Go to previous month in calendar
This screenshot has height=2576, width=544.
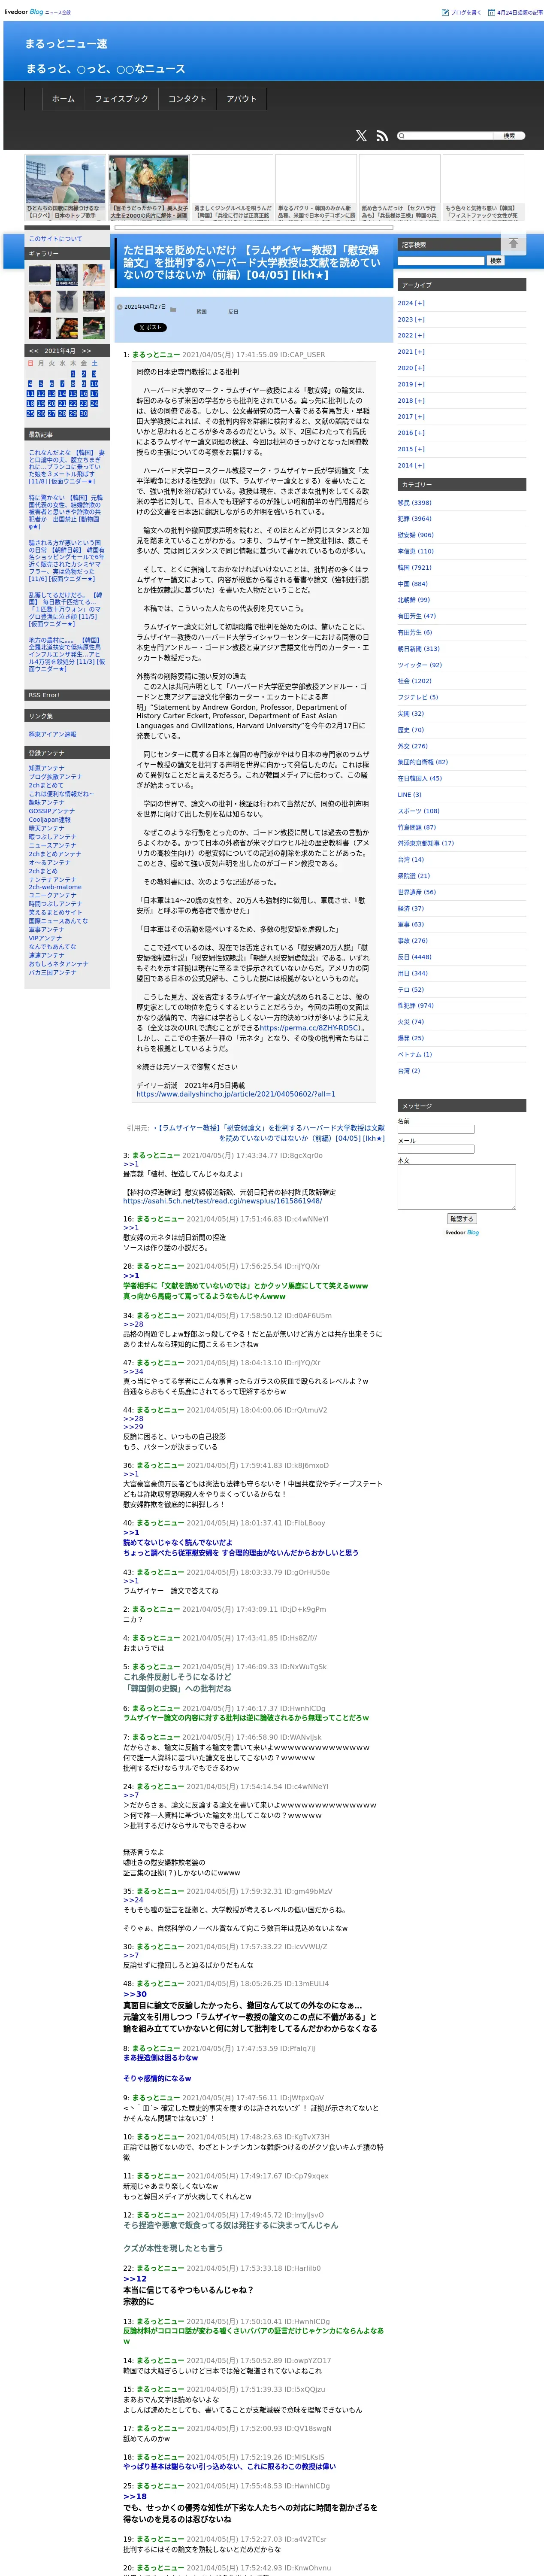pos(34,351)
